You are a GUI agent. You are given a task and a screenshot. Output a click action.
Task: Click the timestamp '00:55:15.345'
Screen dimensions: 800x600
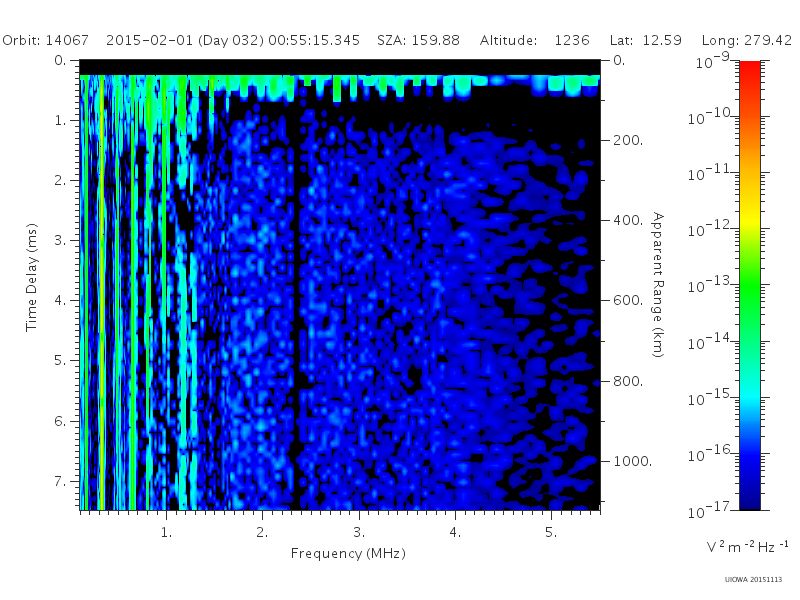(314, 40)
